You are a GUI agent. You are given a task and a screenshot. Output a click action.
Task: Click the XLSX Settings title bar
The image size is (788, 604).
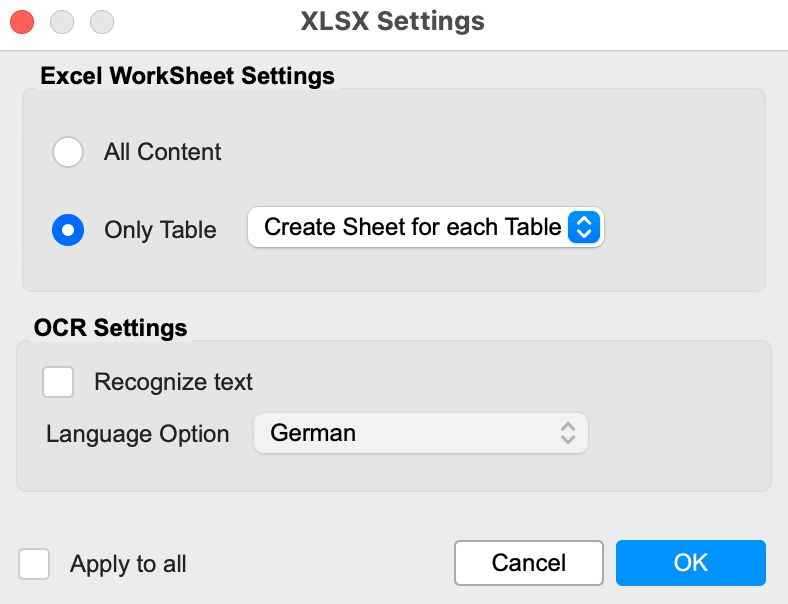coord(392,22)
